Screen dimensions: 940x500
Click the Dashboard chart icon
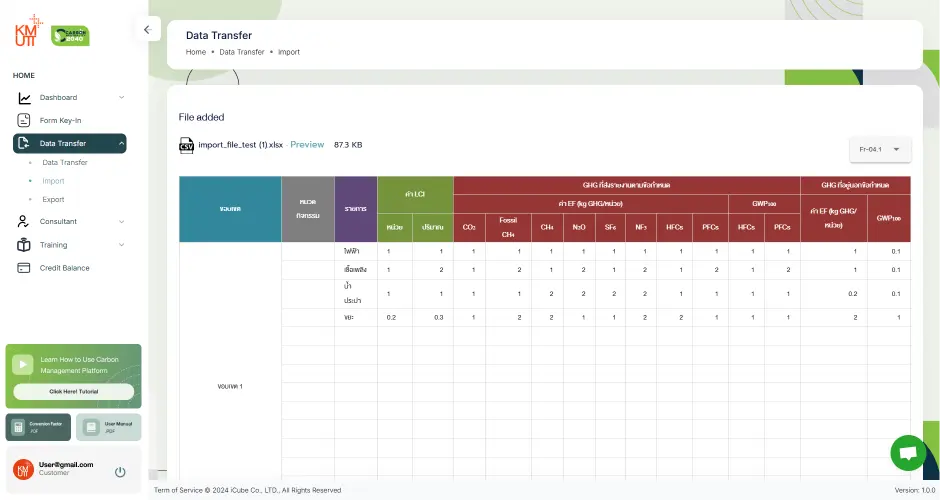pyautogui.click(x=24, y=98)
